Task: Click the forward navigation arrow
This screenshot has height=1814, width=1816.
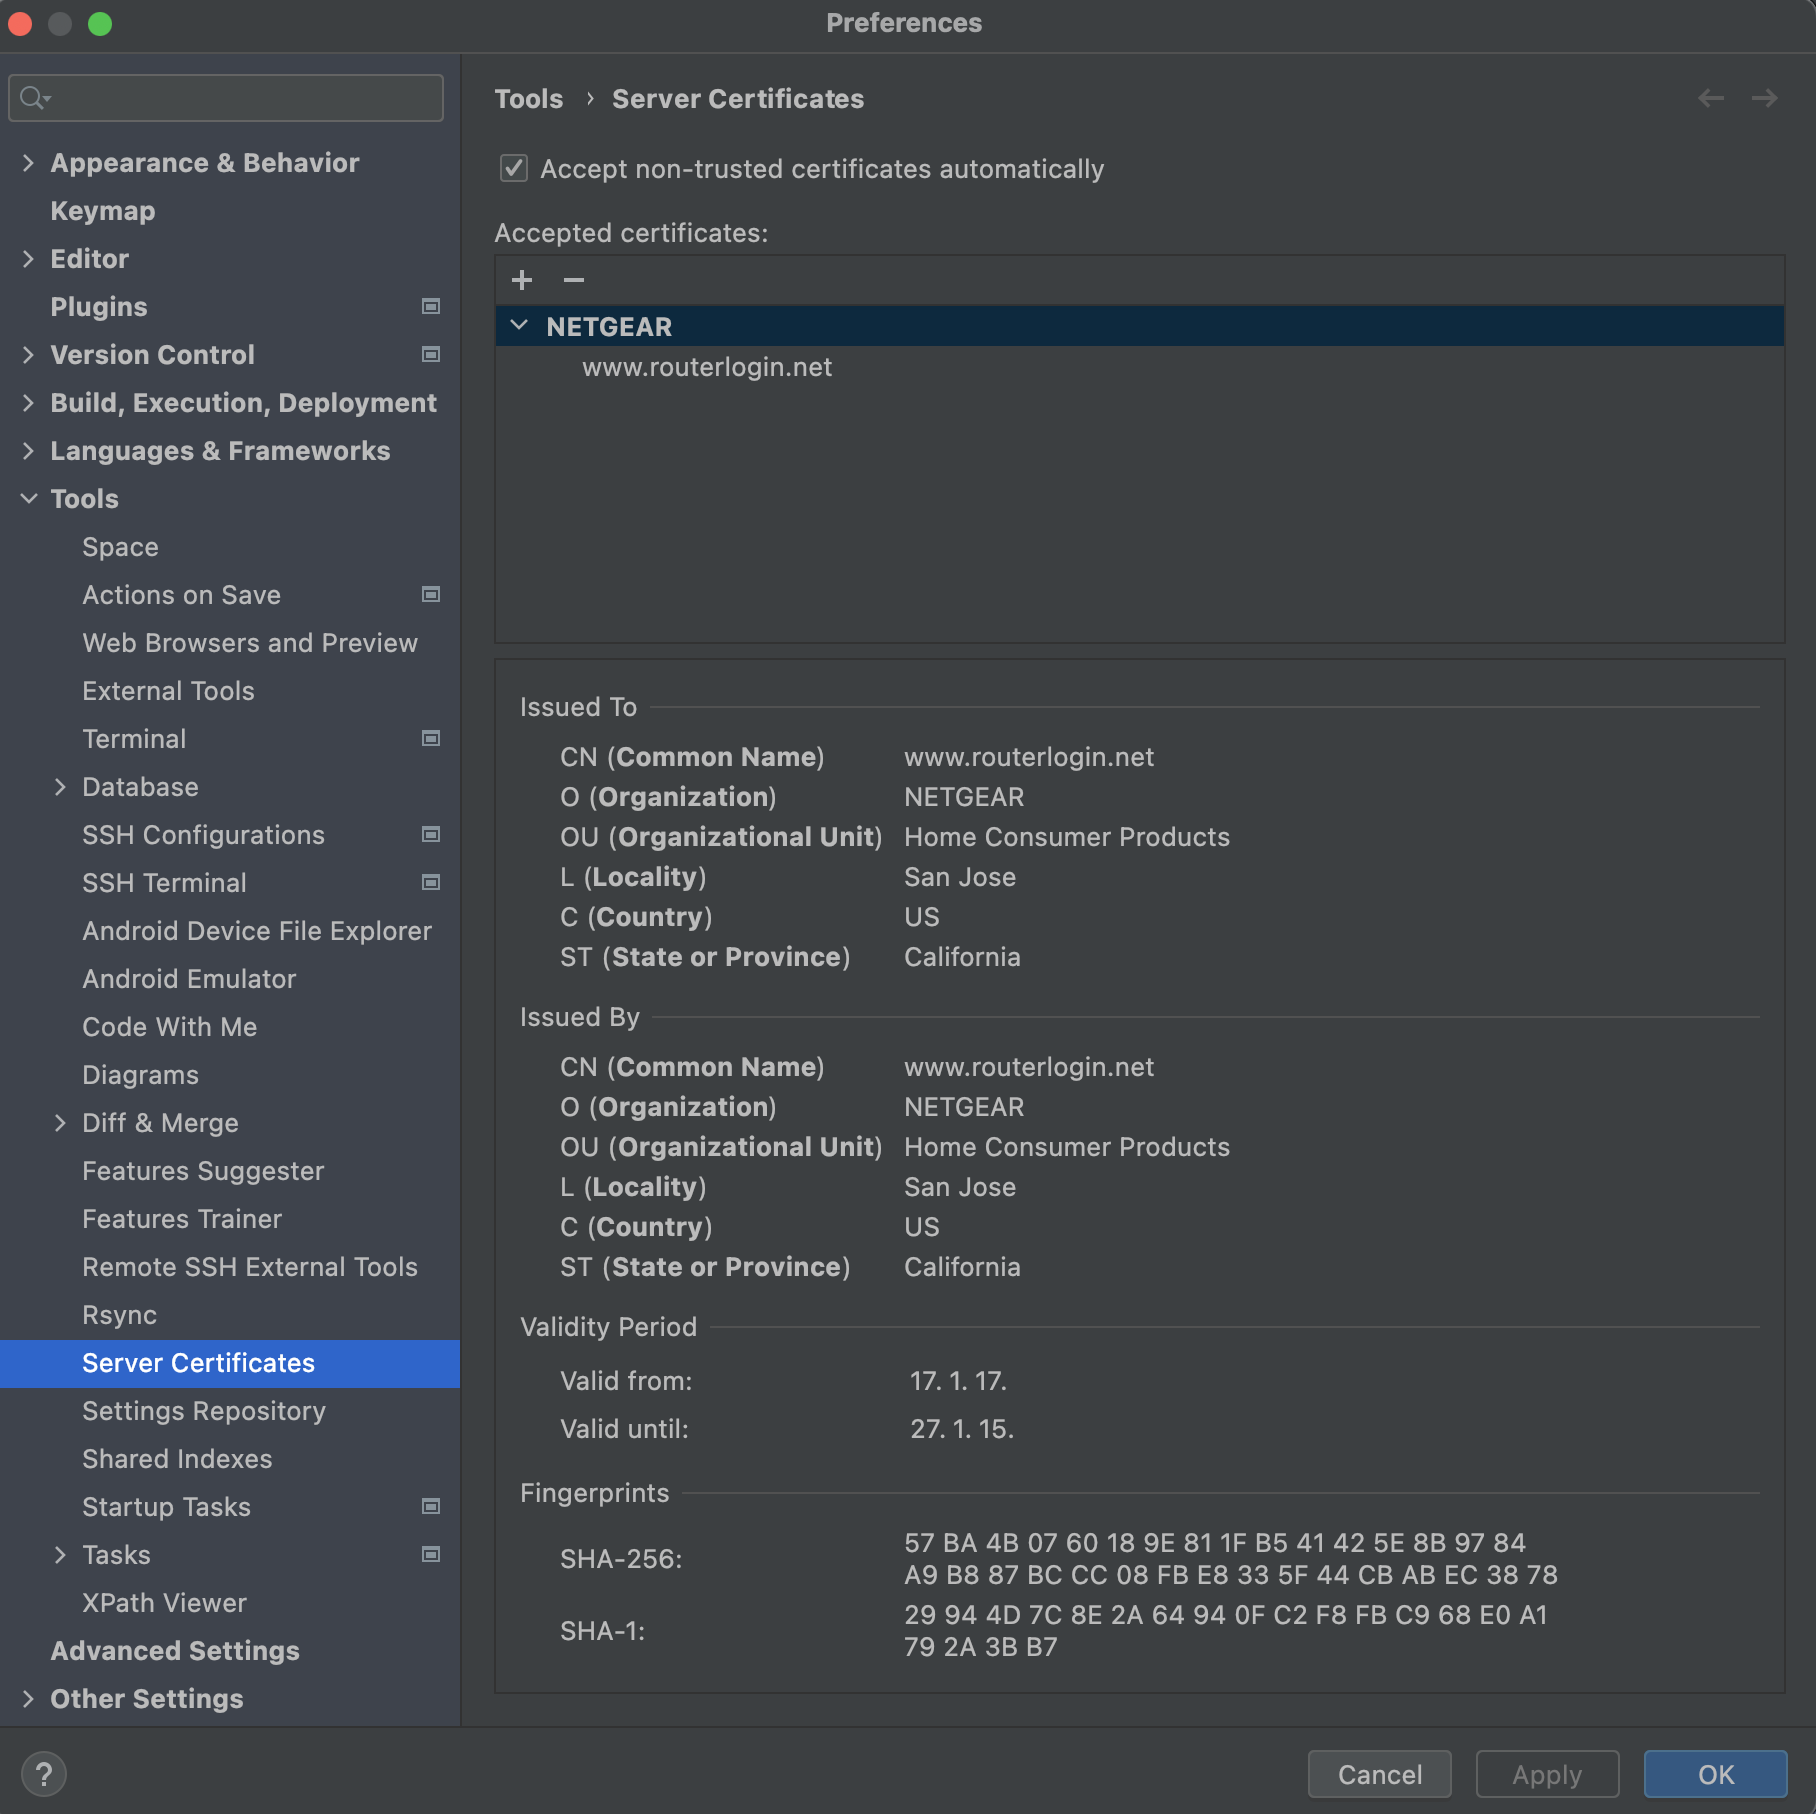Action: tap(1765, 98)
